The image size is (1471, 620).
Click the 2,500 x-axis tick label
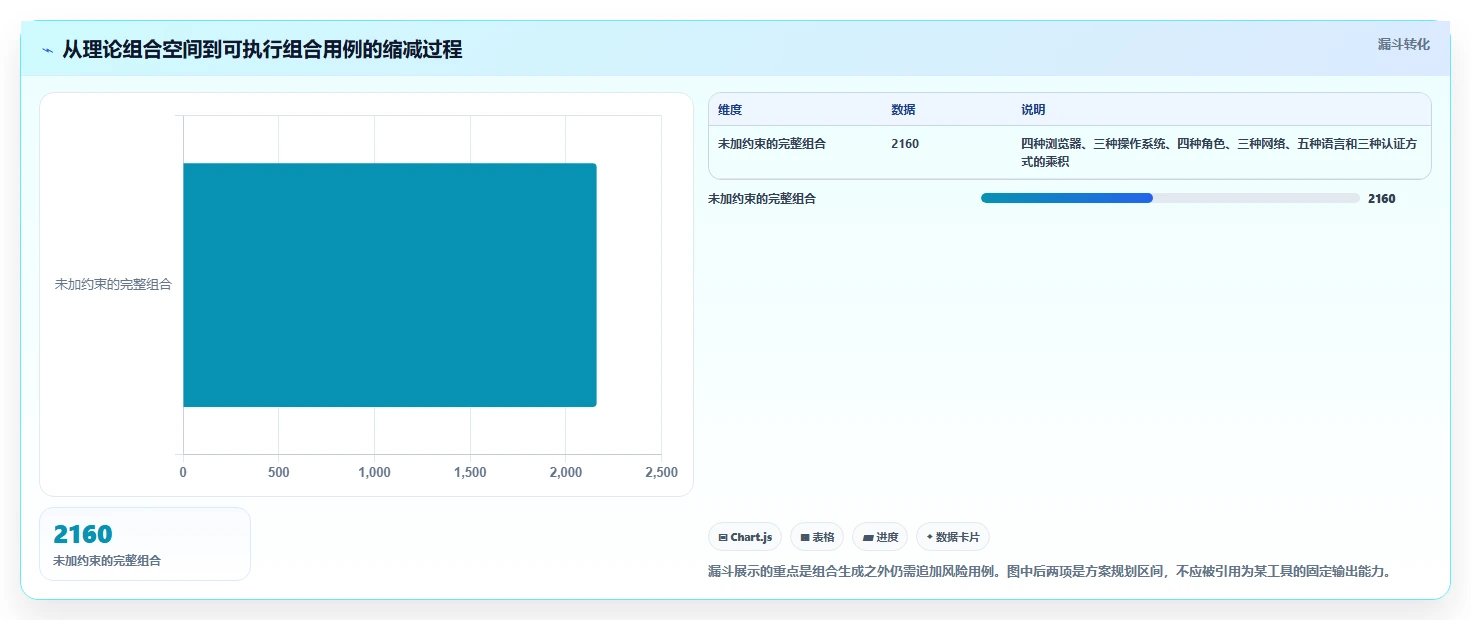tap(661, 473)
